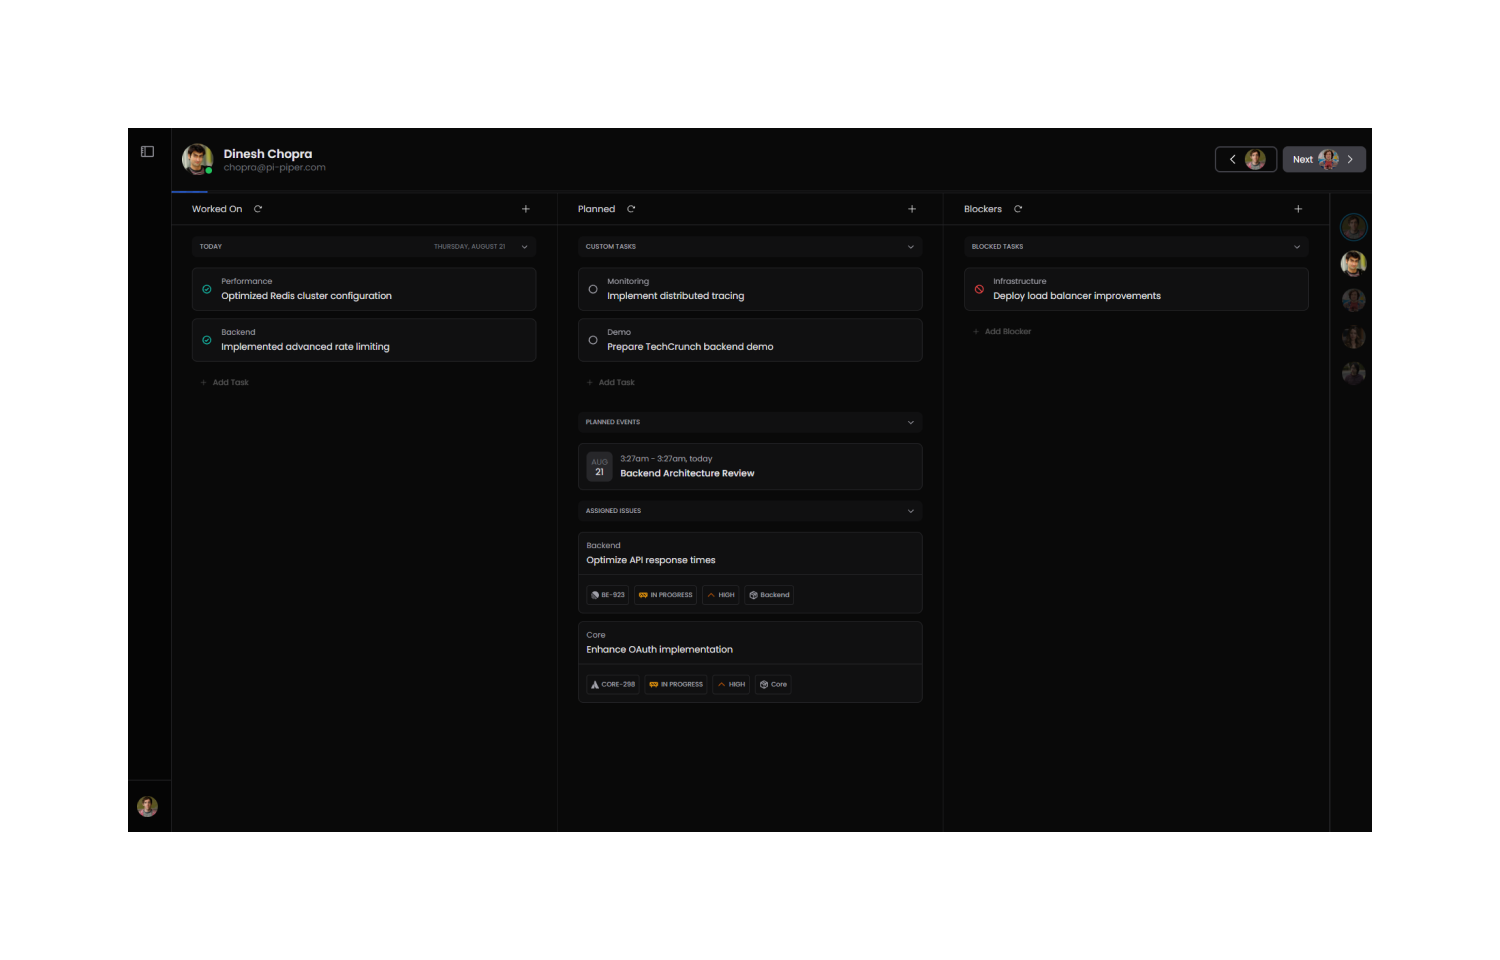Image resolution: width=1500 pixels, height=960 pixels.
Task: Select the Implemented advanced rate limiting text
Action: click(306, 347)
